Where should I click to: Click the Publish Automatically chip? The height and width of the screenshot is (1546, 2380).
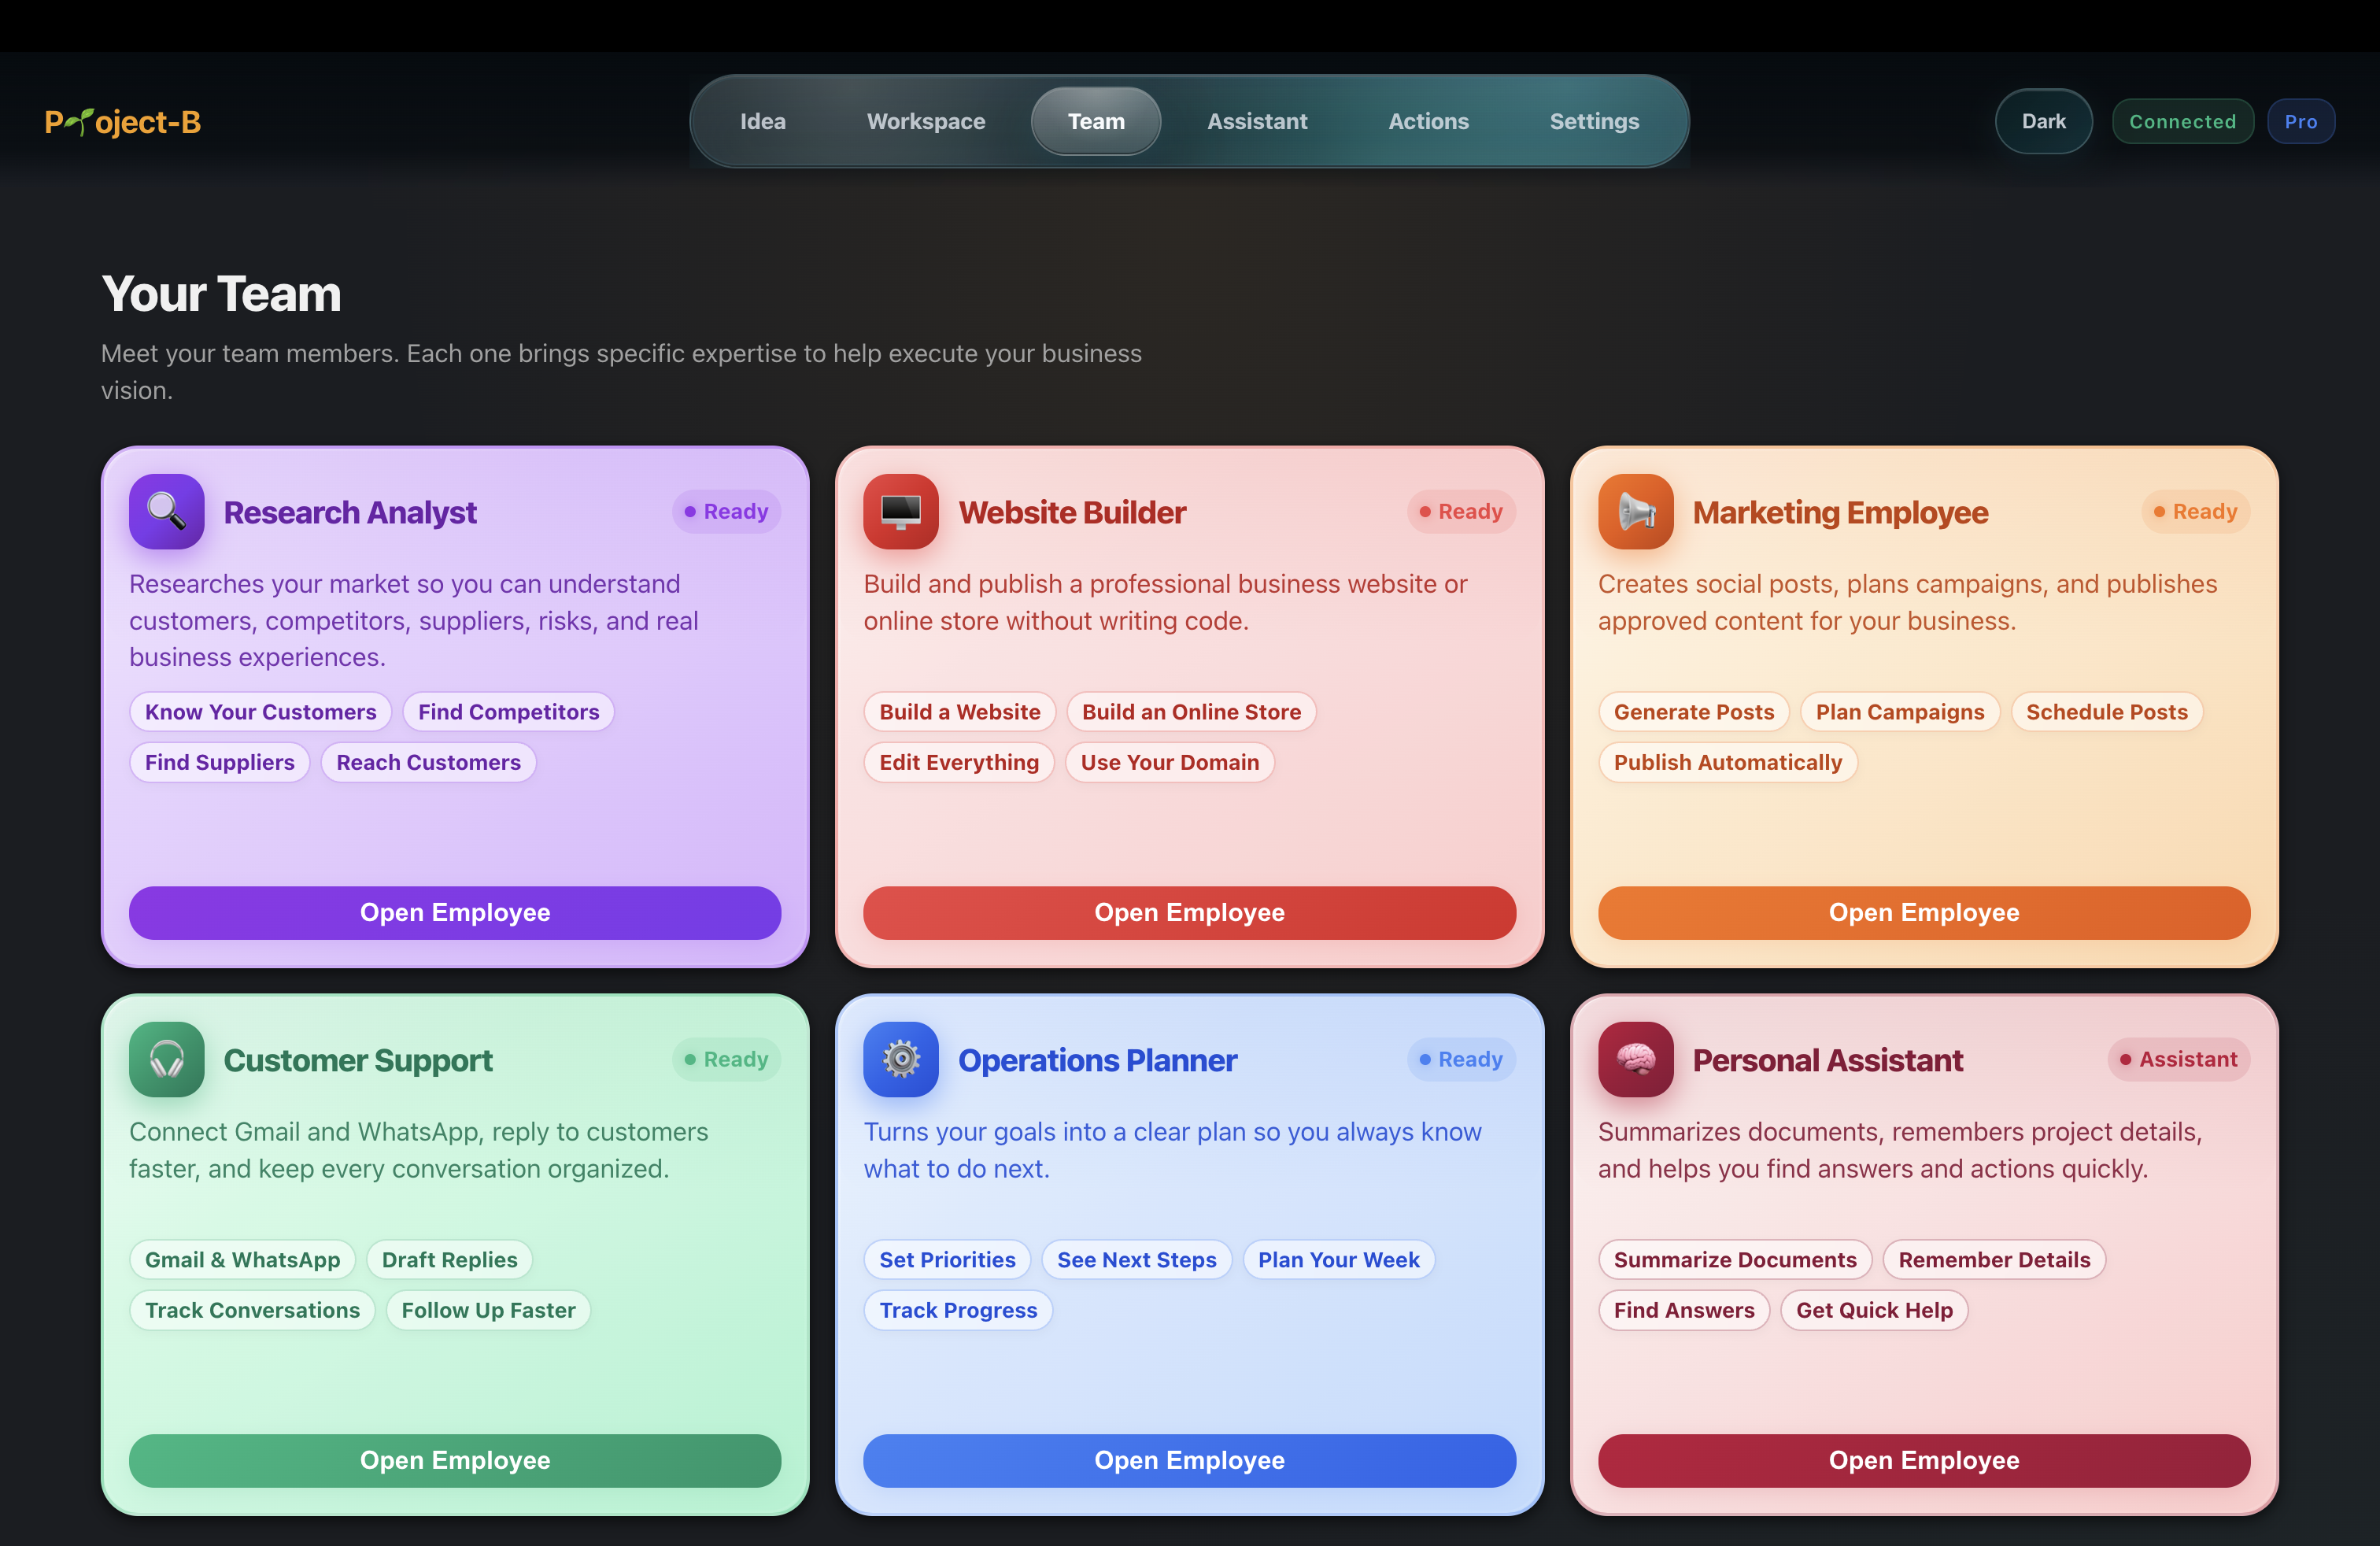tap(1727, 762)
